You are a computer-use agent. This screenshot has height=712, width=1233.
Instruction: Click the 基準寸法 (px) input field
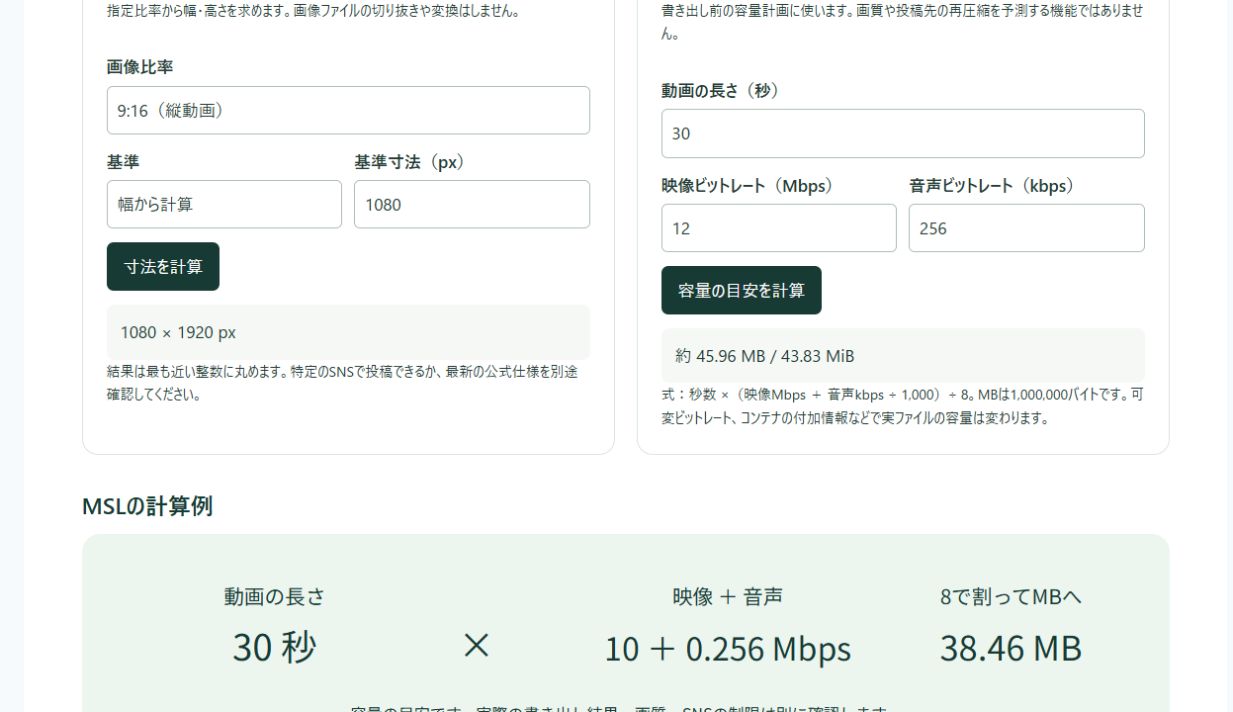[472, 204]
